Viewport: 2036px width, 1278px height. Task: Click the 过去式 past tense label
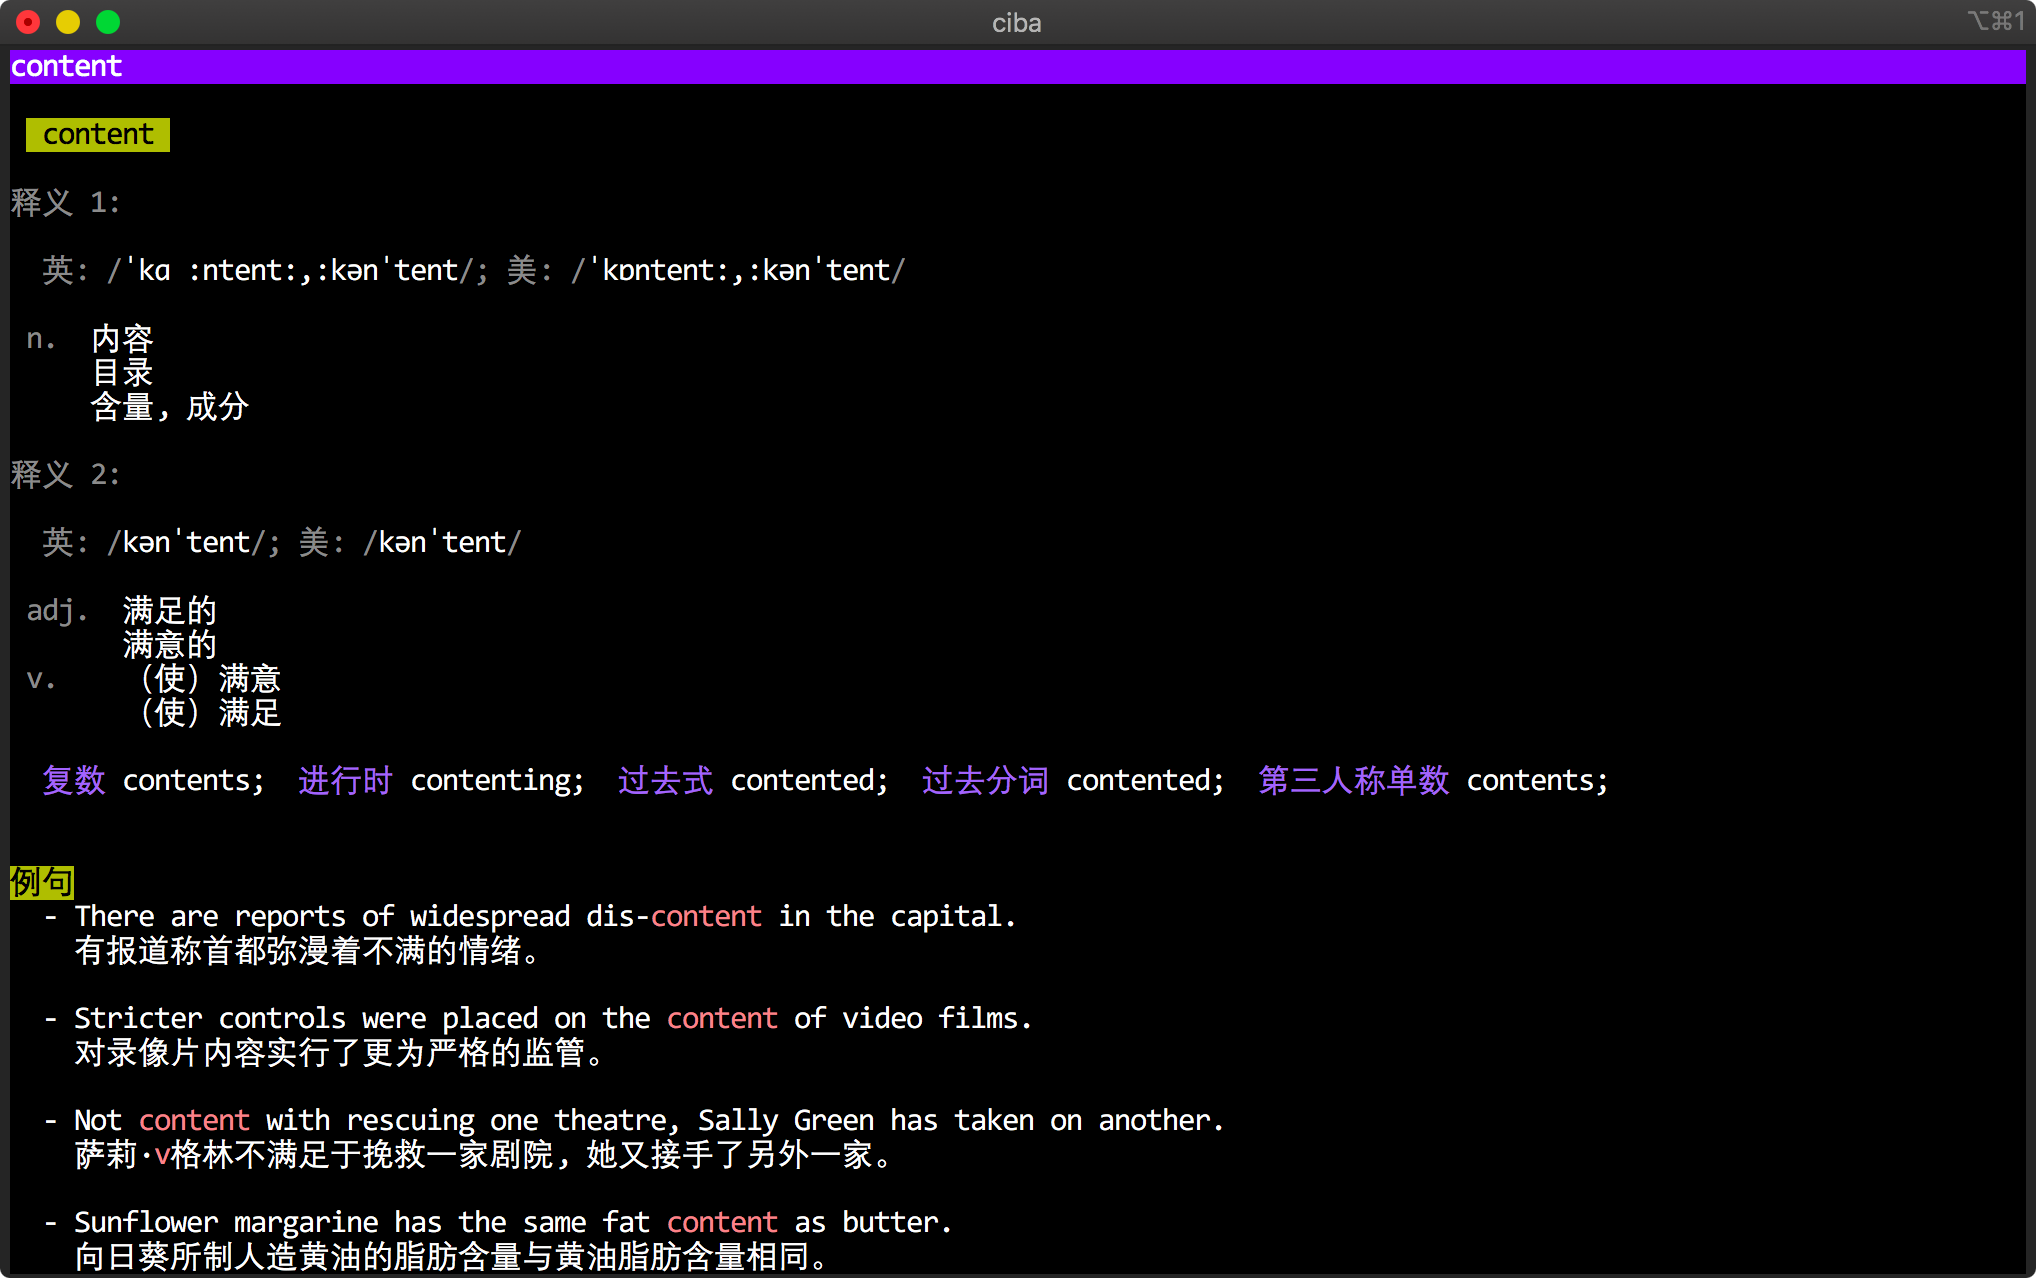[x=665, y=781]
